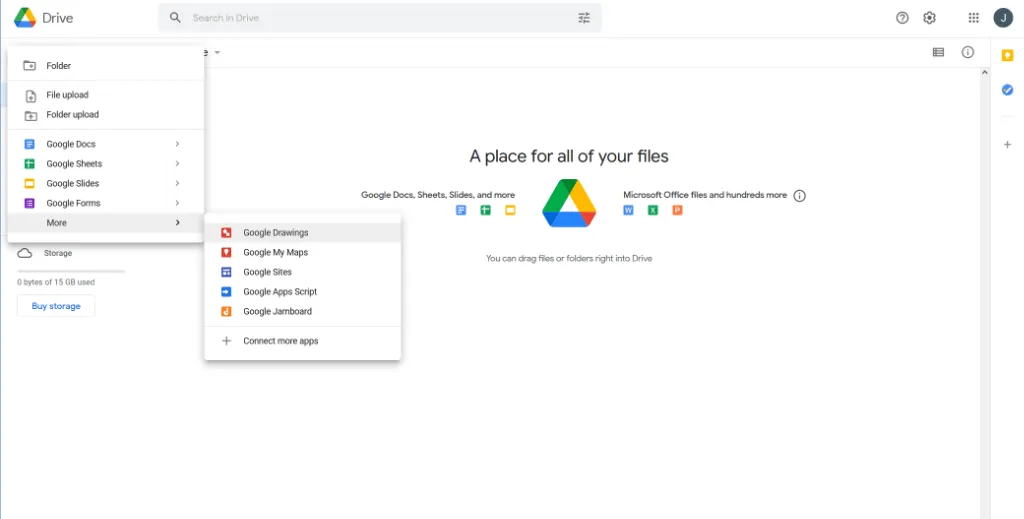The height and width of the screenshot is (519, 1024).
Task: Open the My Drive dropdown arrow
Action: tap(217, 52)
